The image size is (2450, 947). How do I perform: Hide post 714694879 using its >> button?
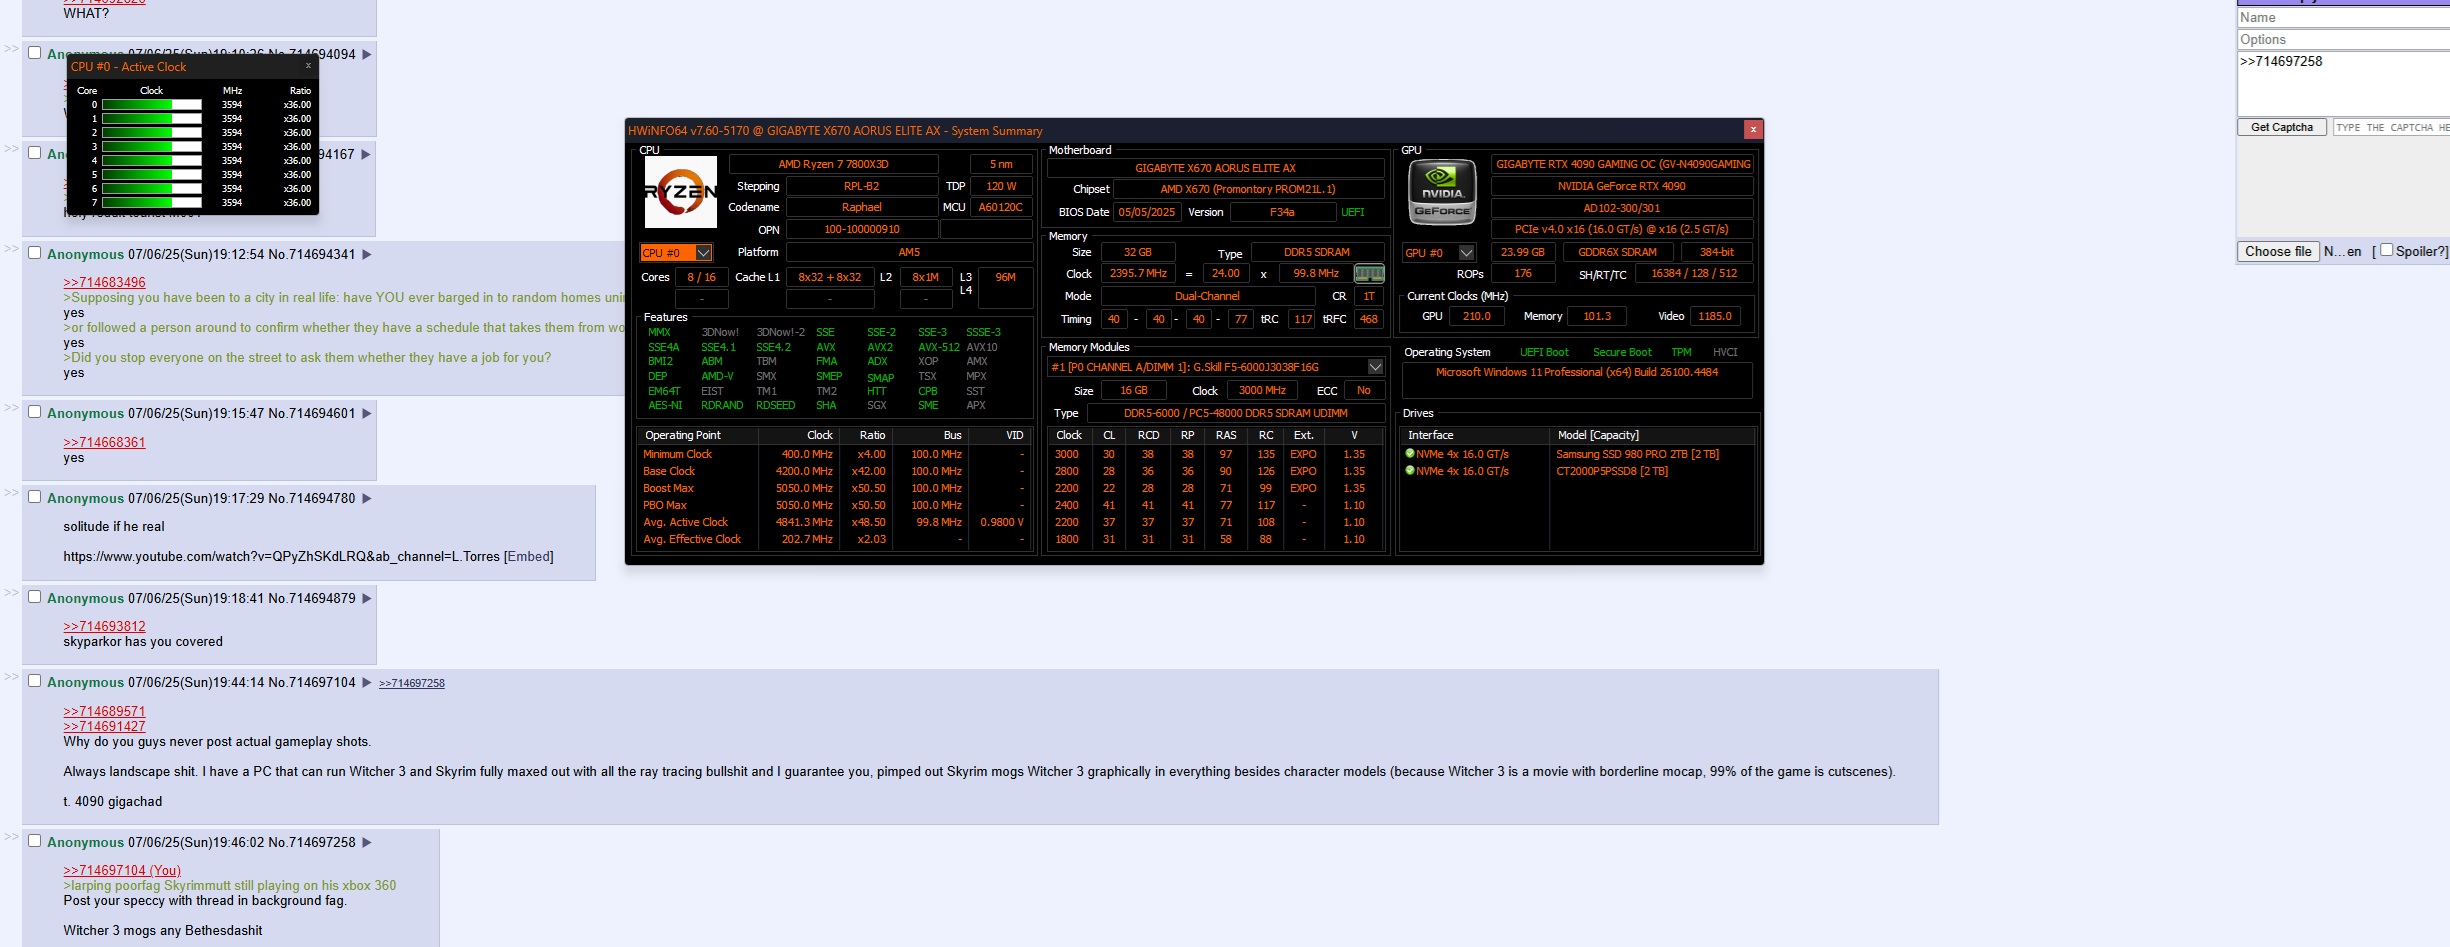coord(11,592)
